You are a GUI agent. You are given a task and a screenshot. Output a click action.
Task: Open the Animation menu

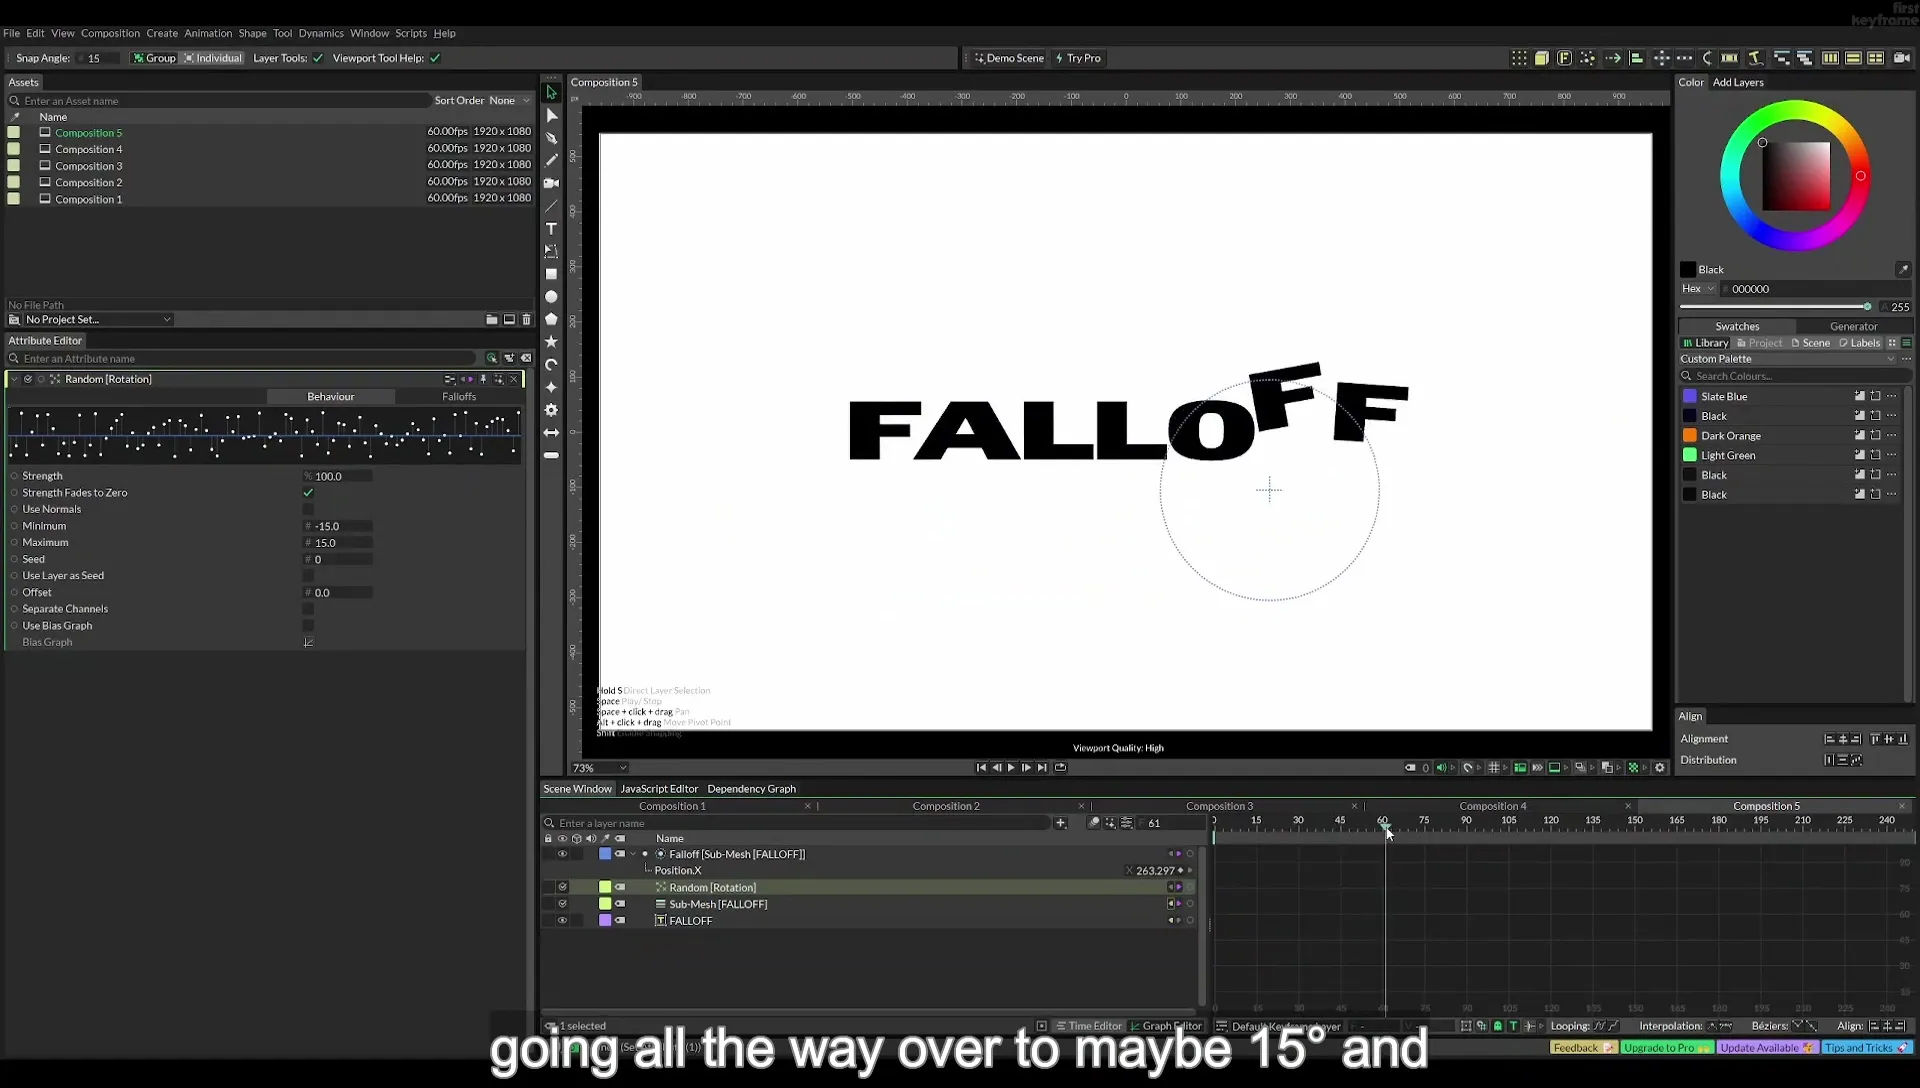208,33
